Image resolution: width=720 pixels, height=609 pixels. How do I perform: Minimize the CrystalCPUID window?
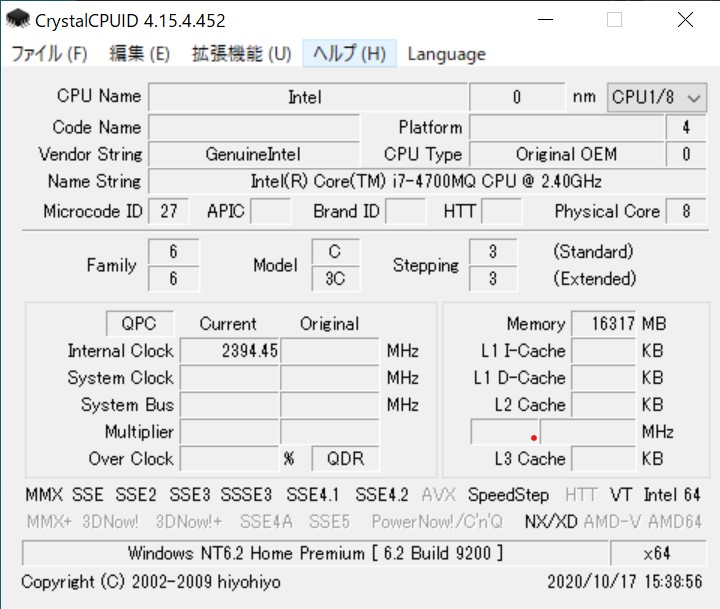(x=543, y=20)
